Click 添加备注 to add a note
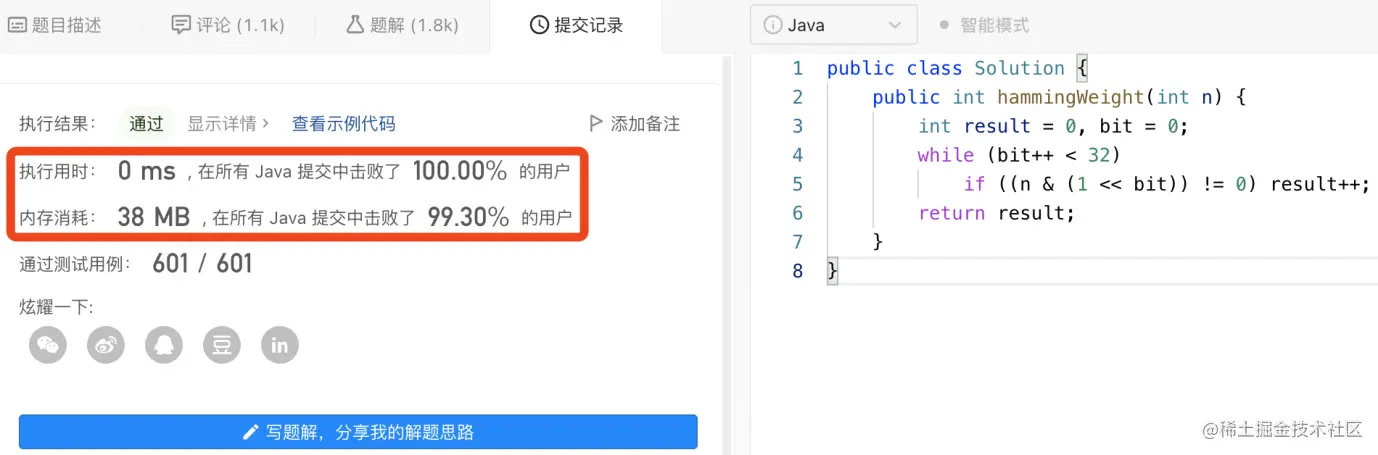This screenshot has height=455, width=1378. [645, 124]
